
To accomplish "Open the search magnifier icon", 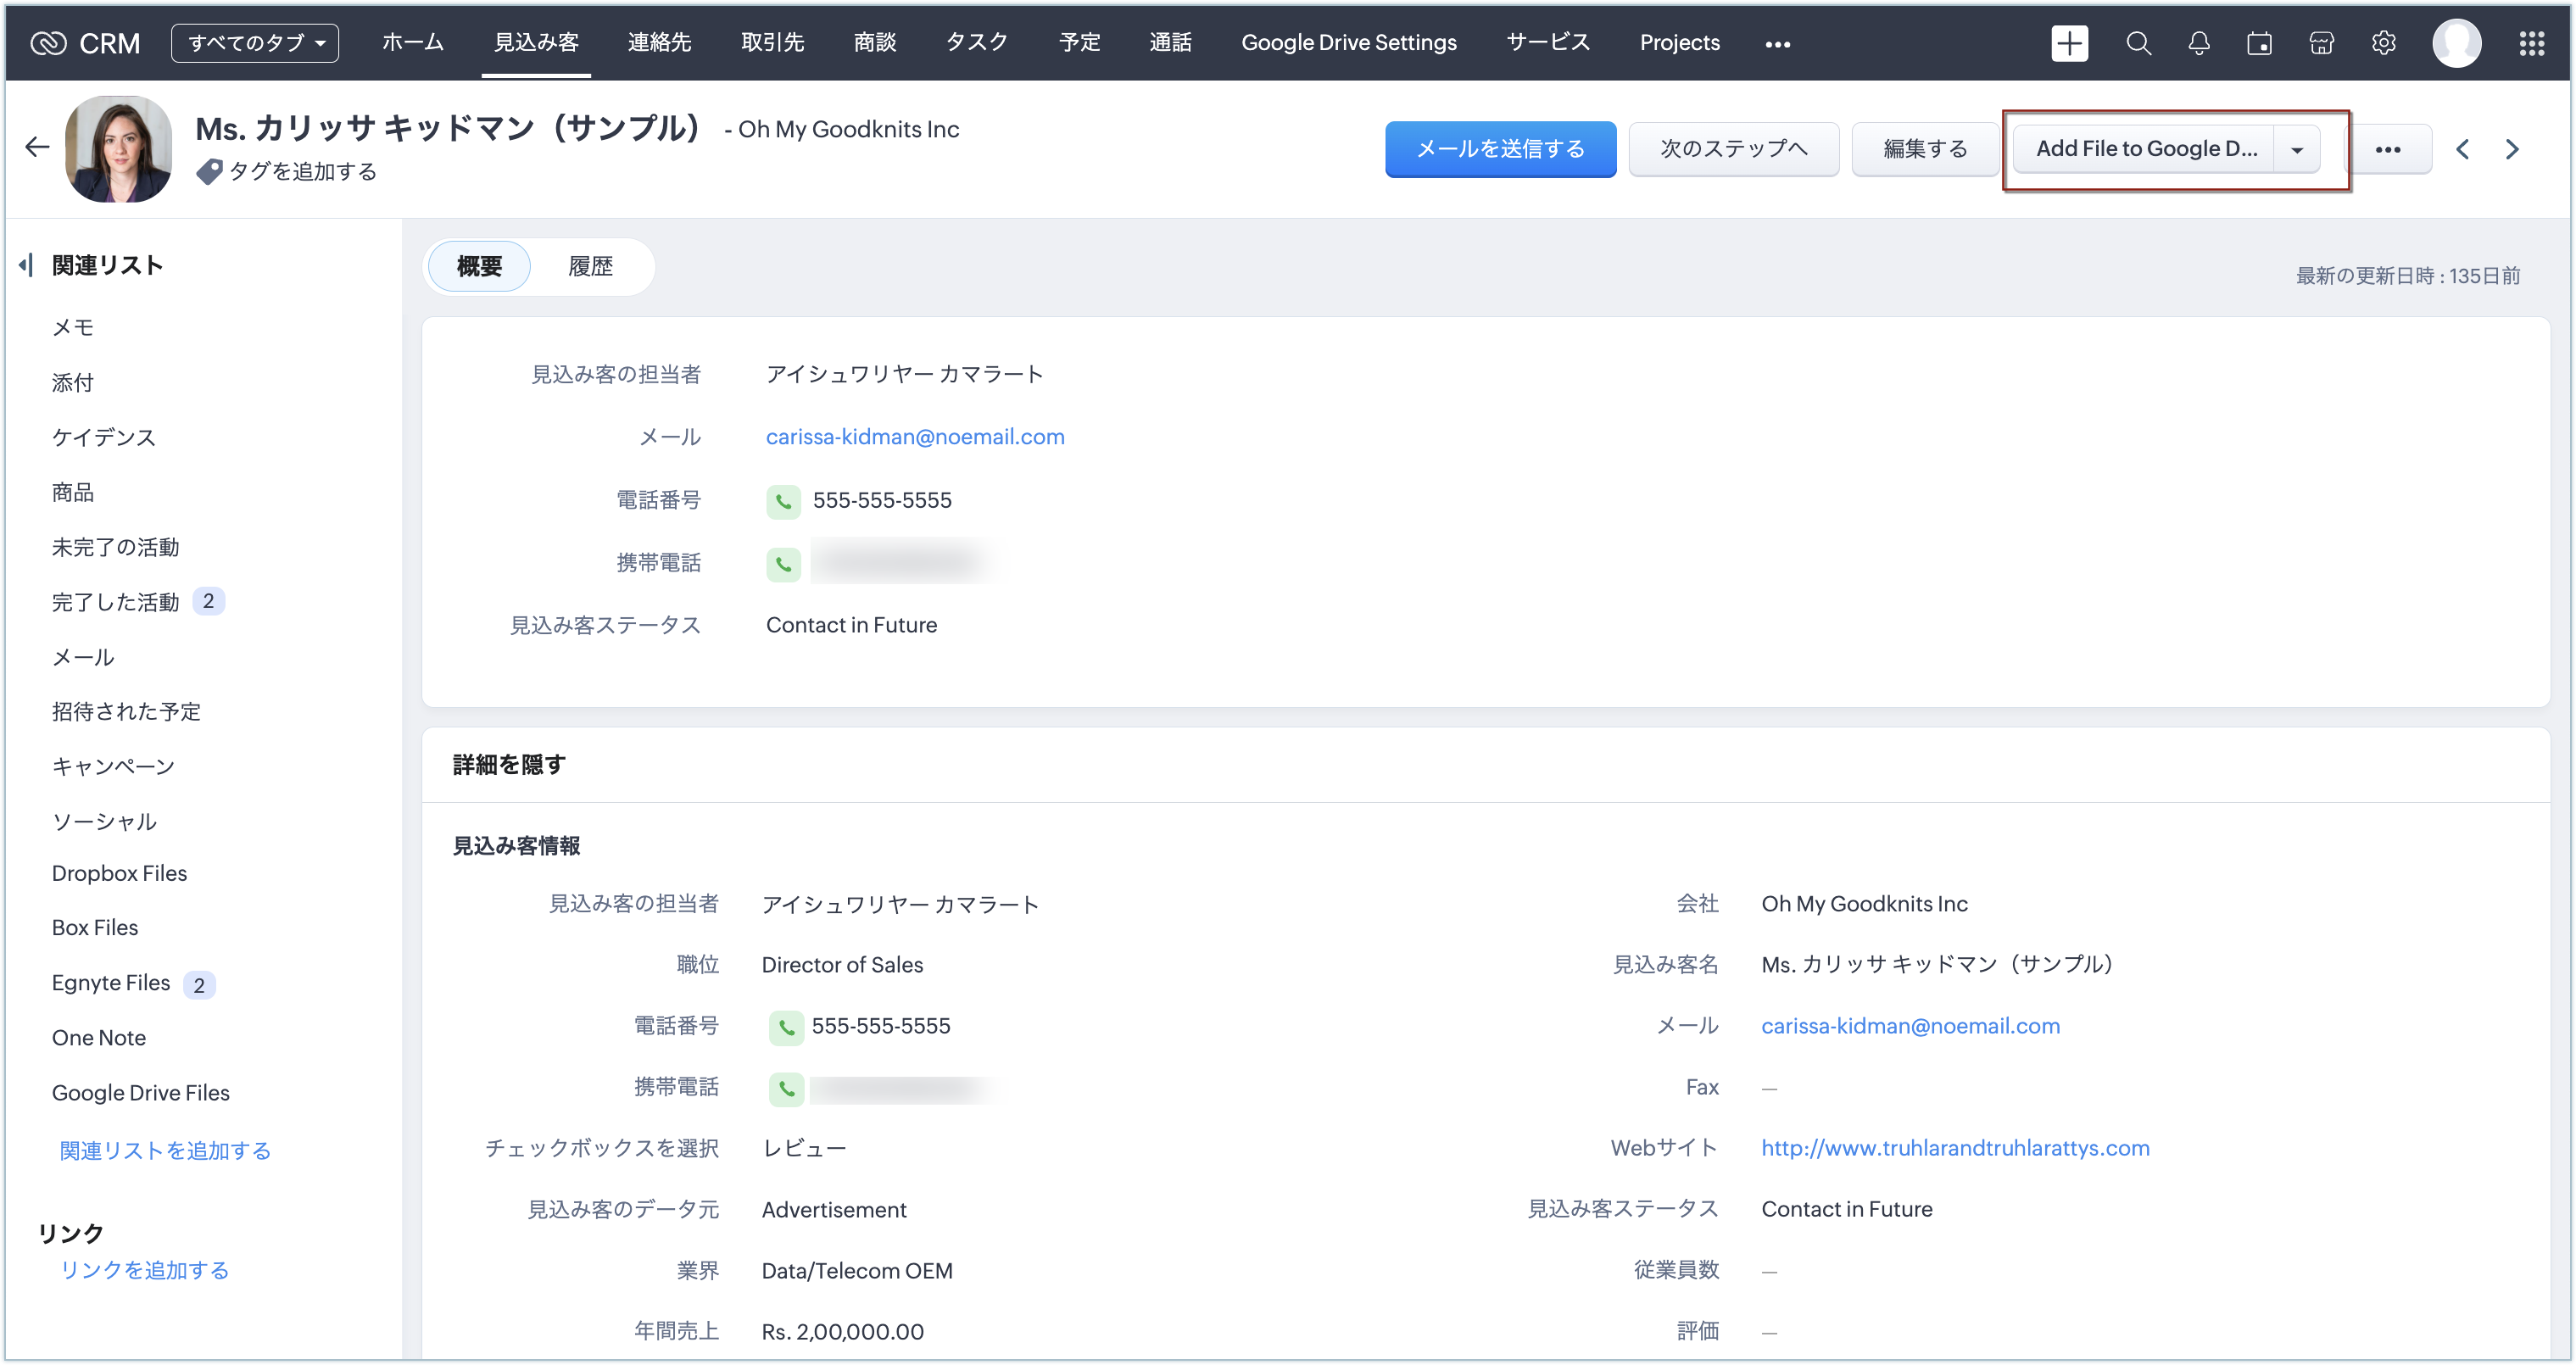I will tap(2138, 43).
